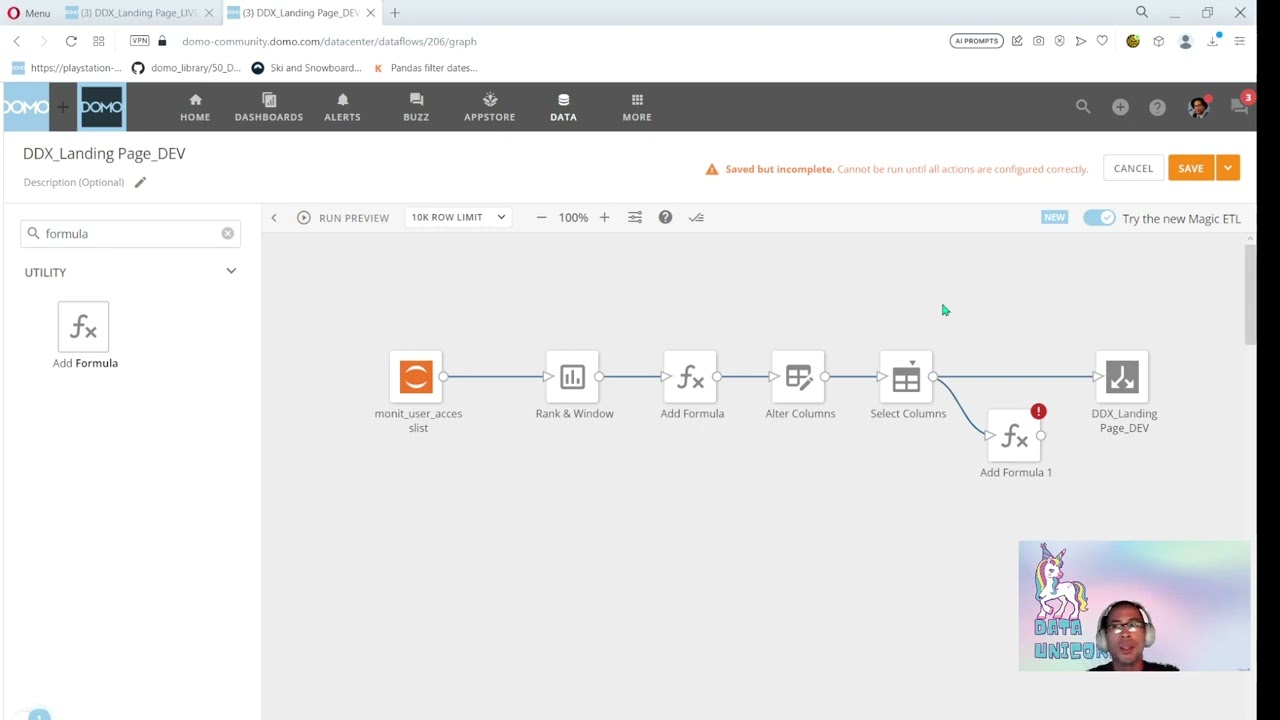Zoom out the canvas with minus
Viewport: 1280px width, 720px height.
tap(541, 217)
